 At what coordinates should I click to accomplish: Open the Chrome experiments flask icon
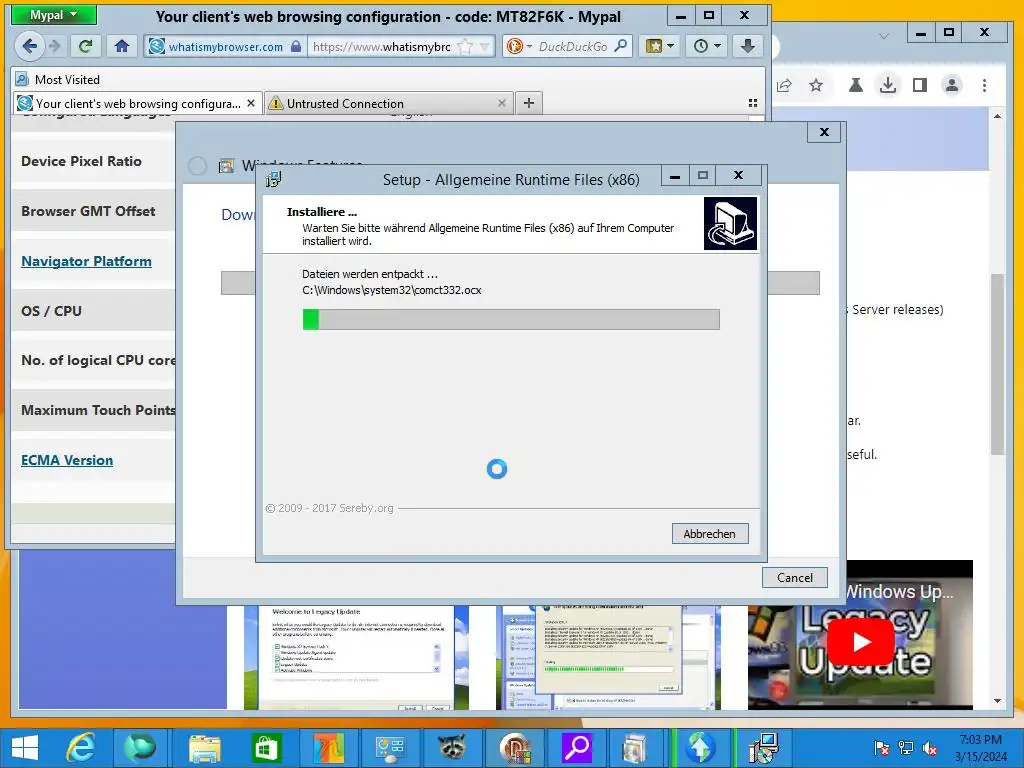tap(856, 85)
